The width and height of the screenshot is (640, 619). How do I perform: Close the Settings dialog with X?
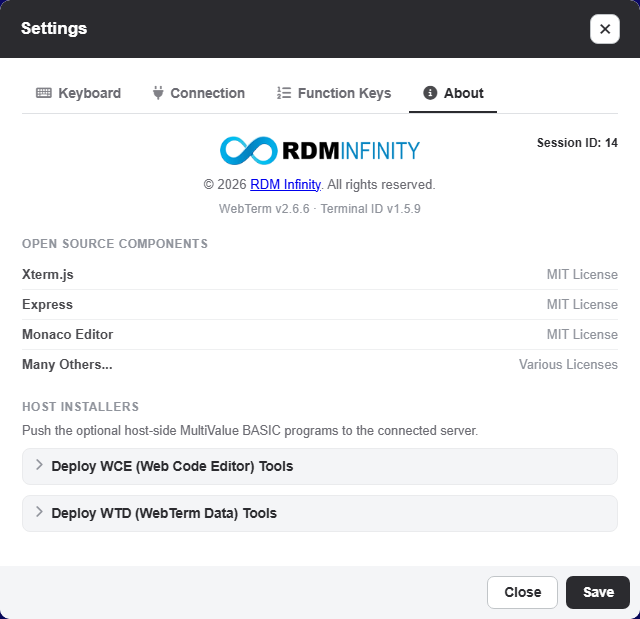click(x=604, y=29)
